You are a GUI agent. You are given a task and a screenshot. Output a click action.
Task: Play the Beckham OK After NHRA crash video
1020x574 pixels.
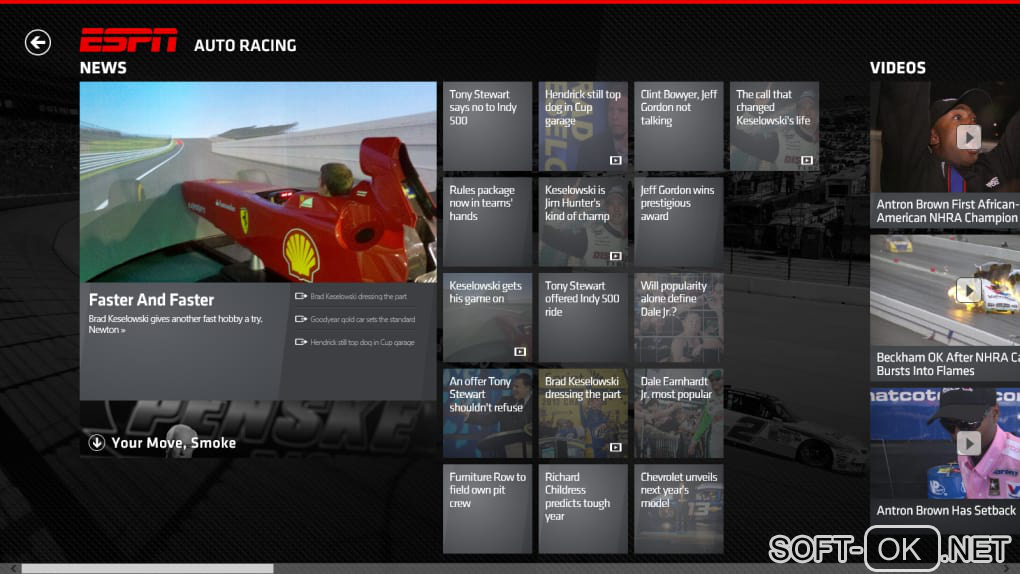[968, 290]
